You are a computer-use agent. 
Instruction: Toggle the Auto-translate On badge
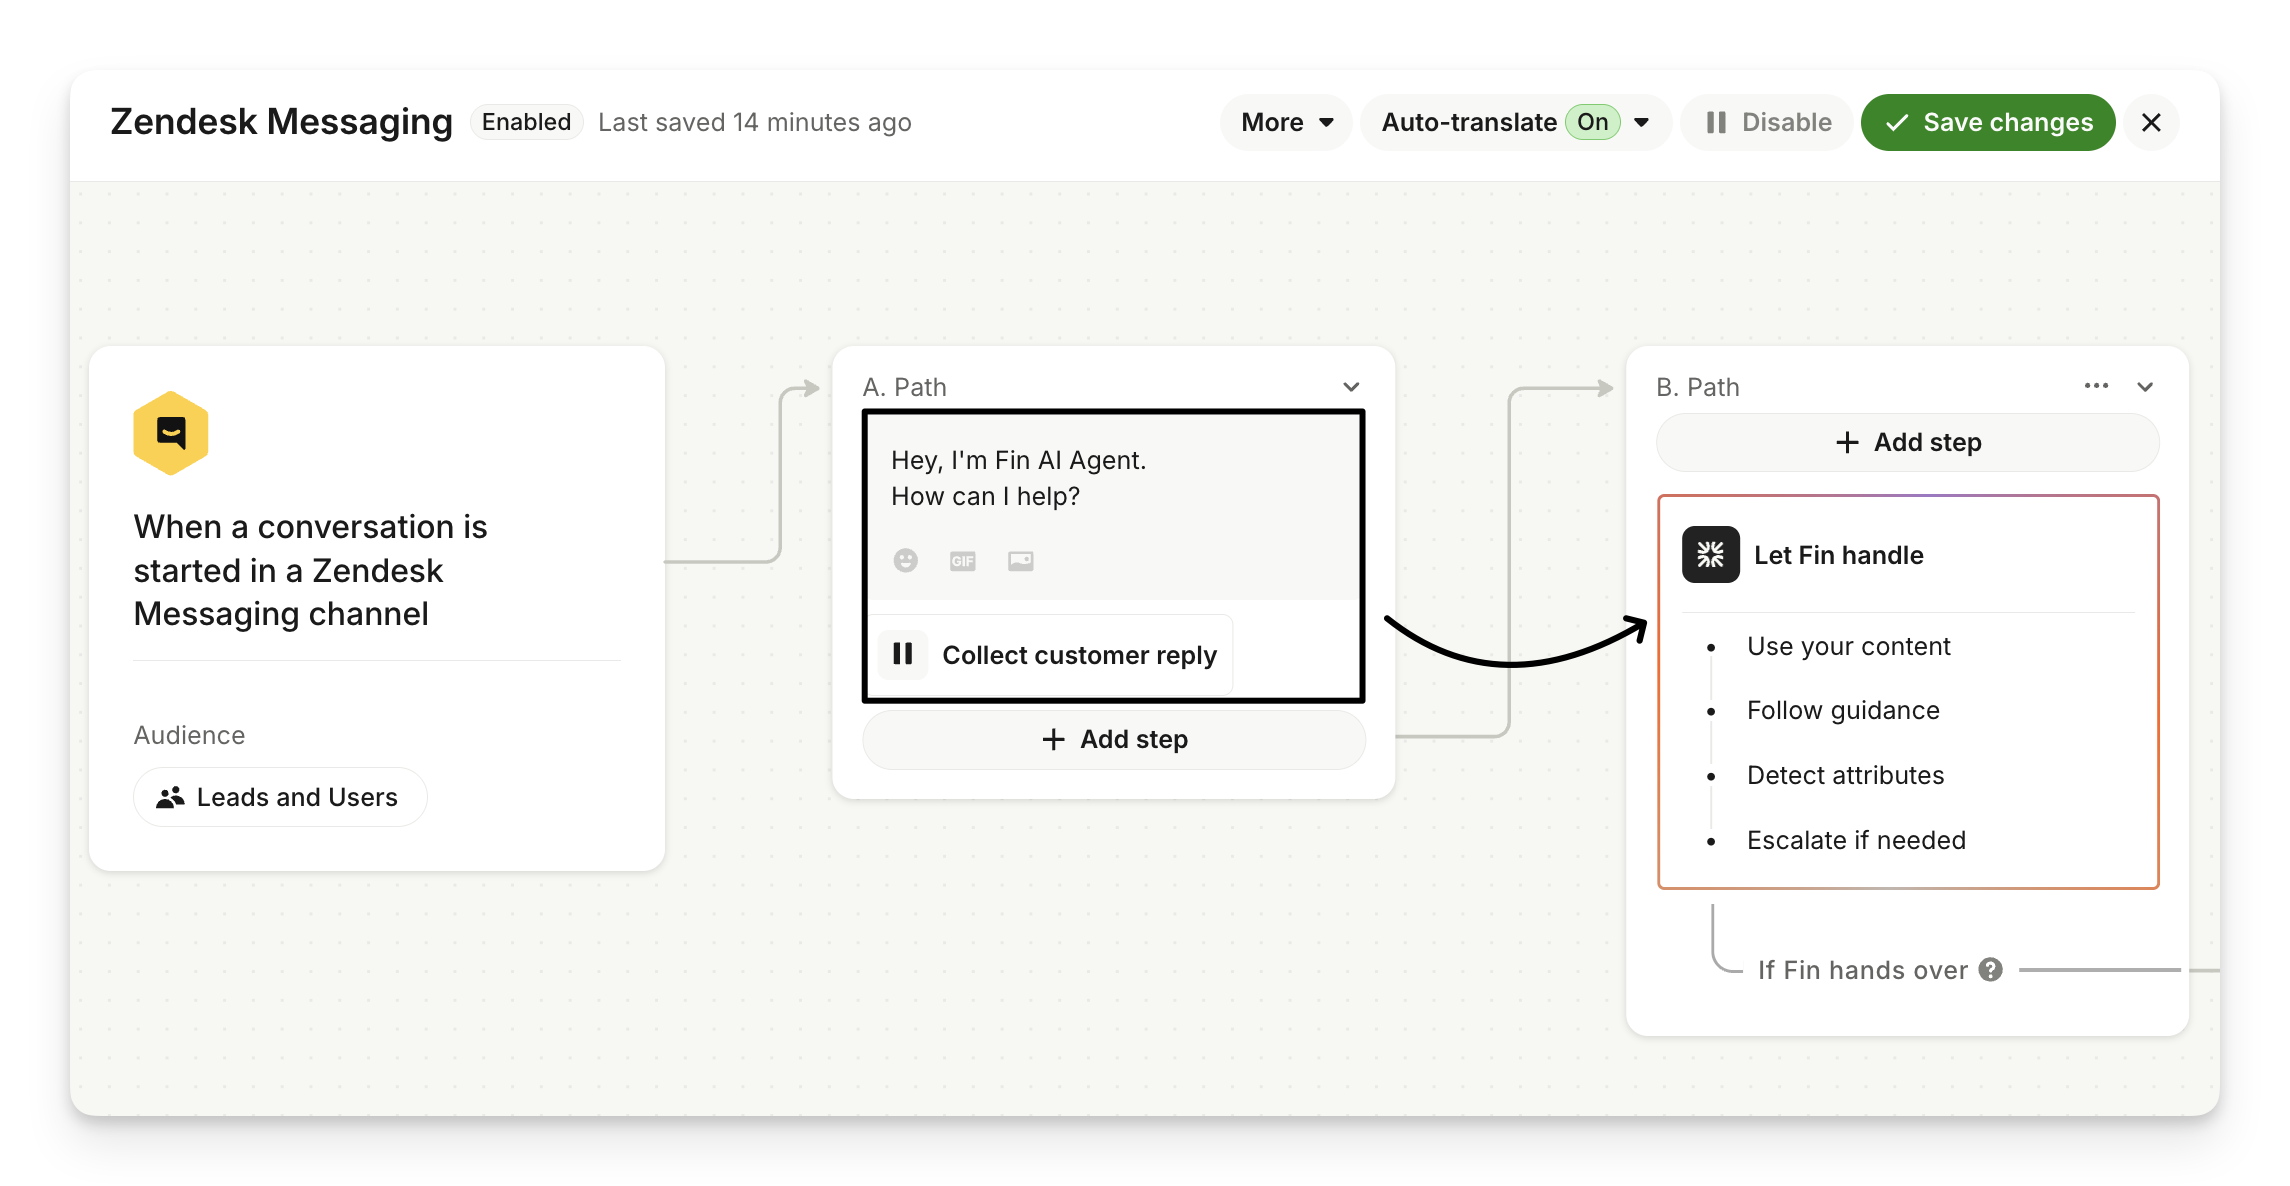(1592, 122)
